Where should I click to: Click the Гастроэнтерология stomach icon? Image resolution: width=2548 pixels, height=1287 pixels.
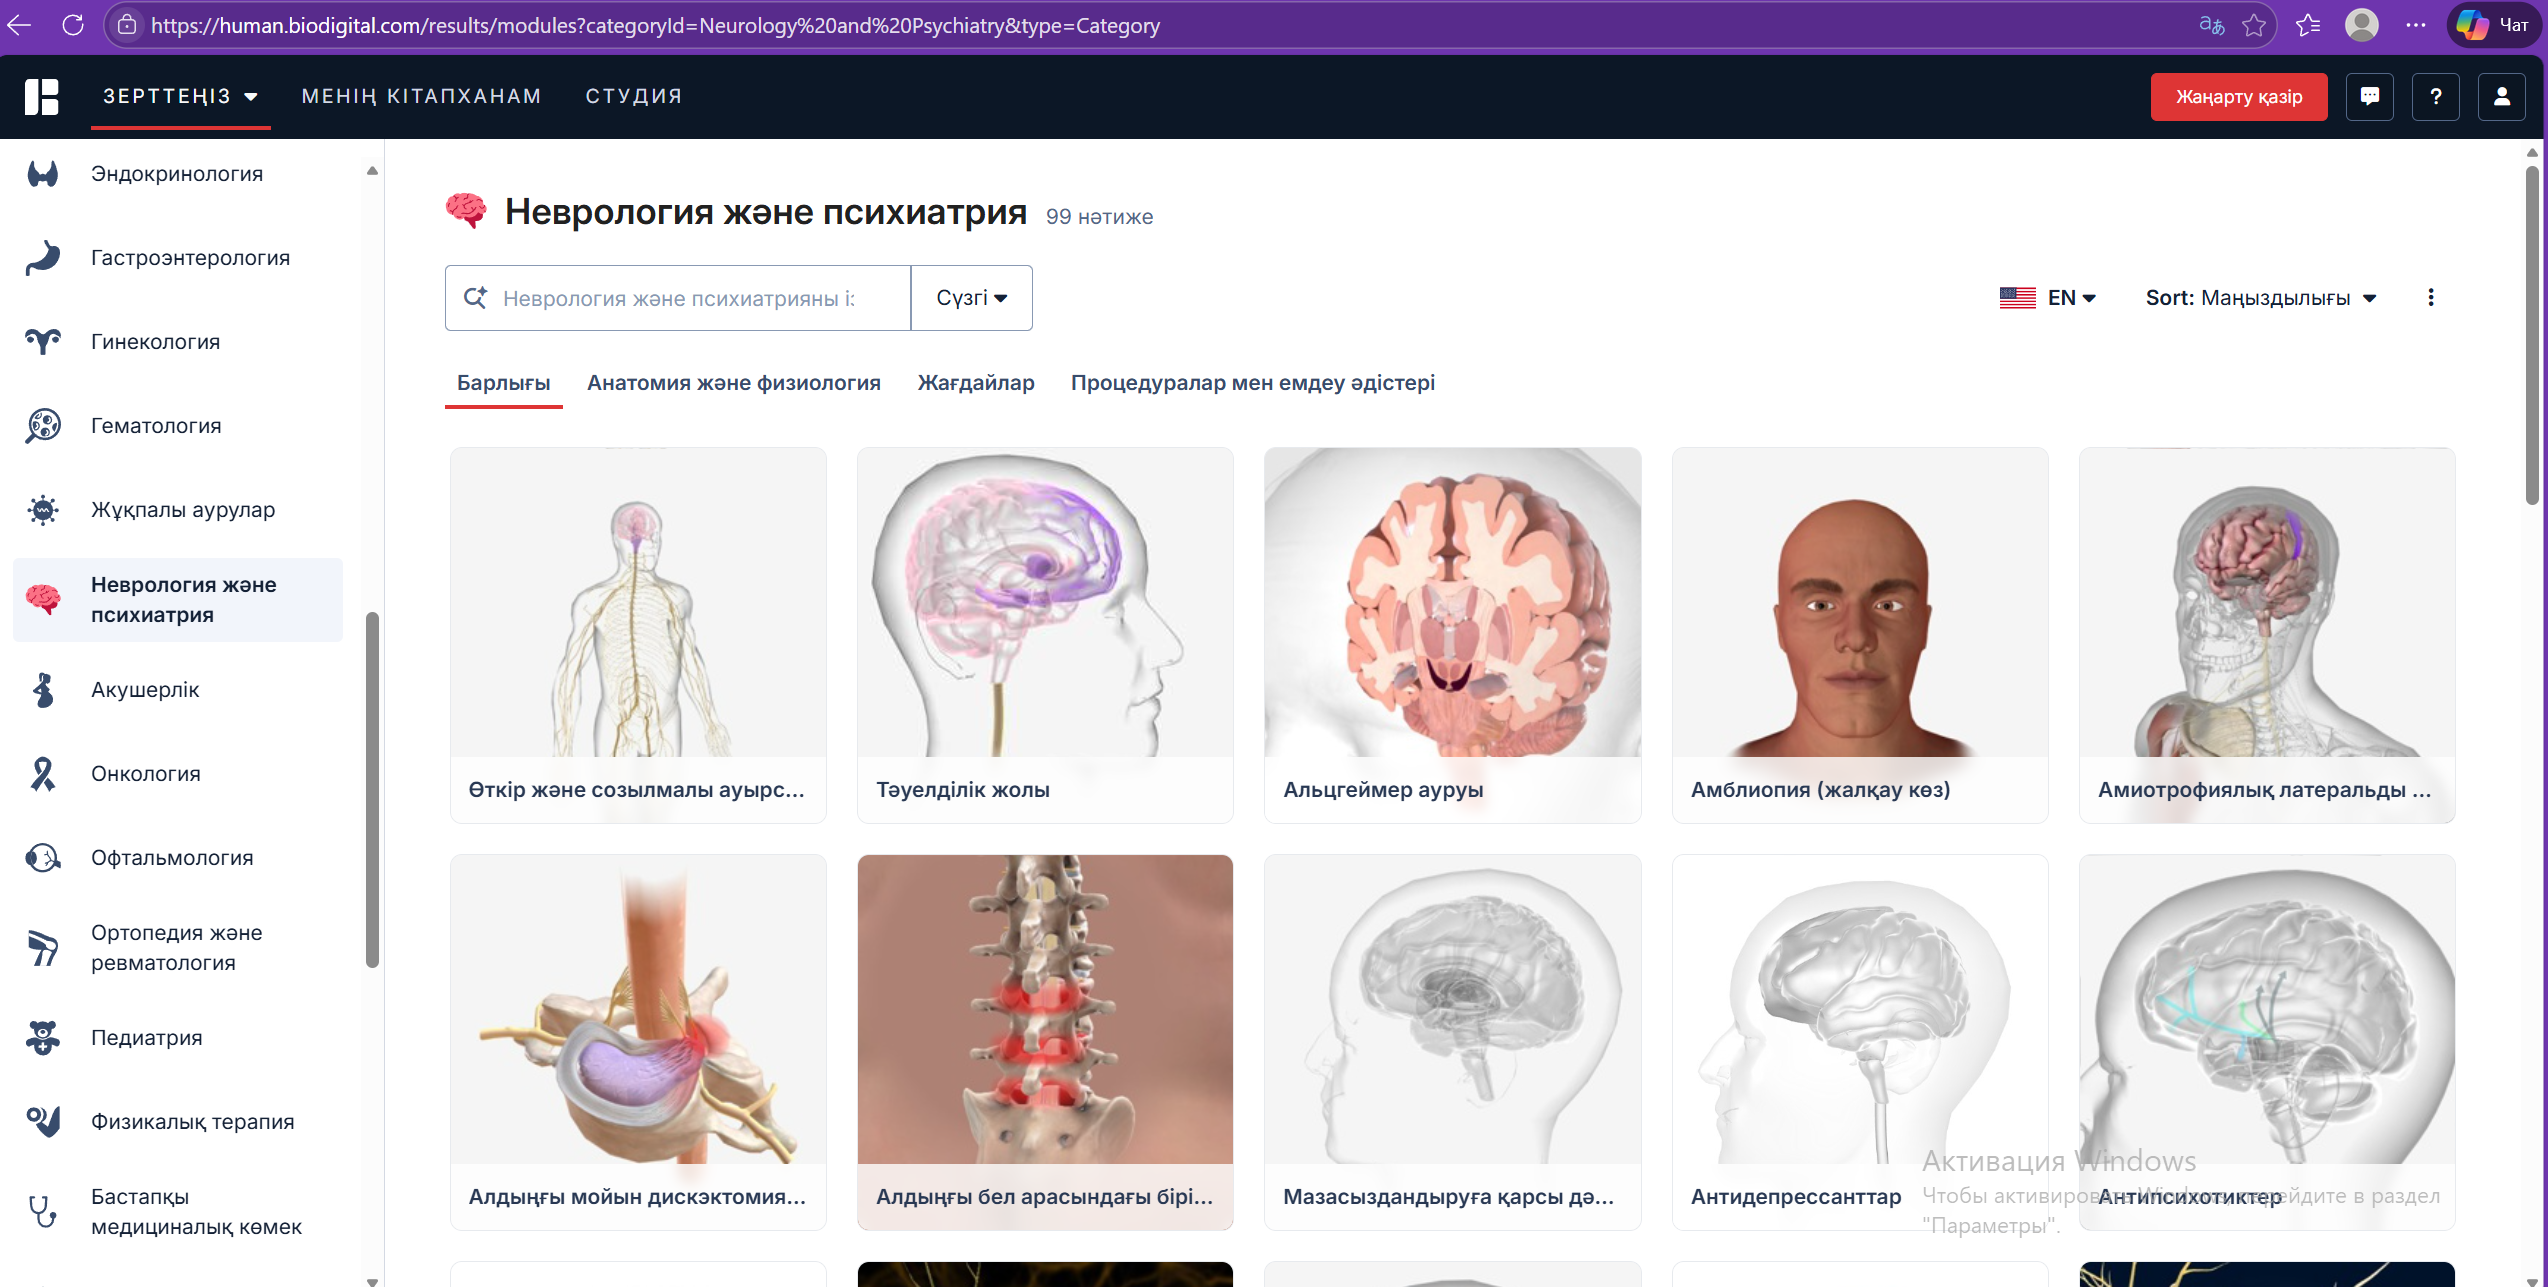43,258
